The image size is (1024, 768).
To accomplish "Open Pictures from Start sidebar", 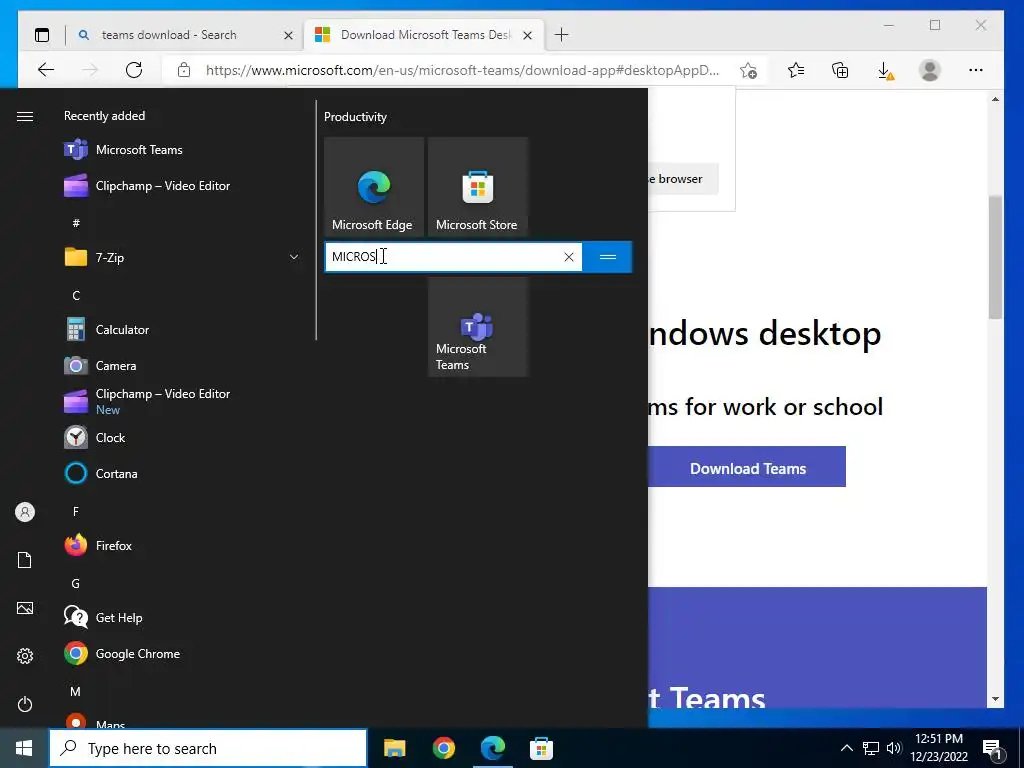I will [25, 608].
